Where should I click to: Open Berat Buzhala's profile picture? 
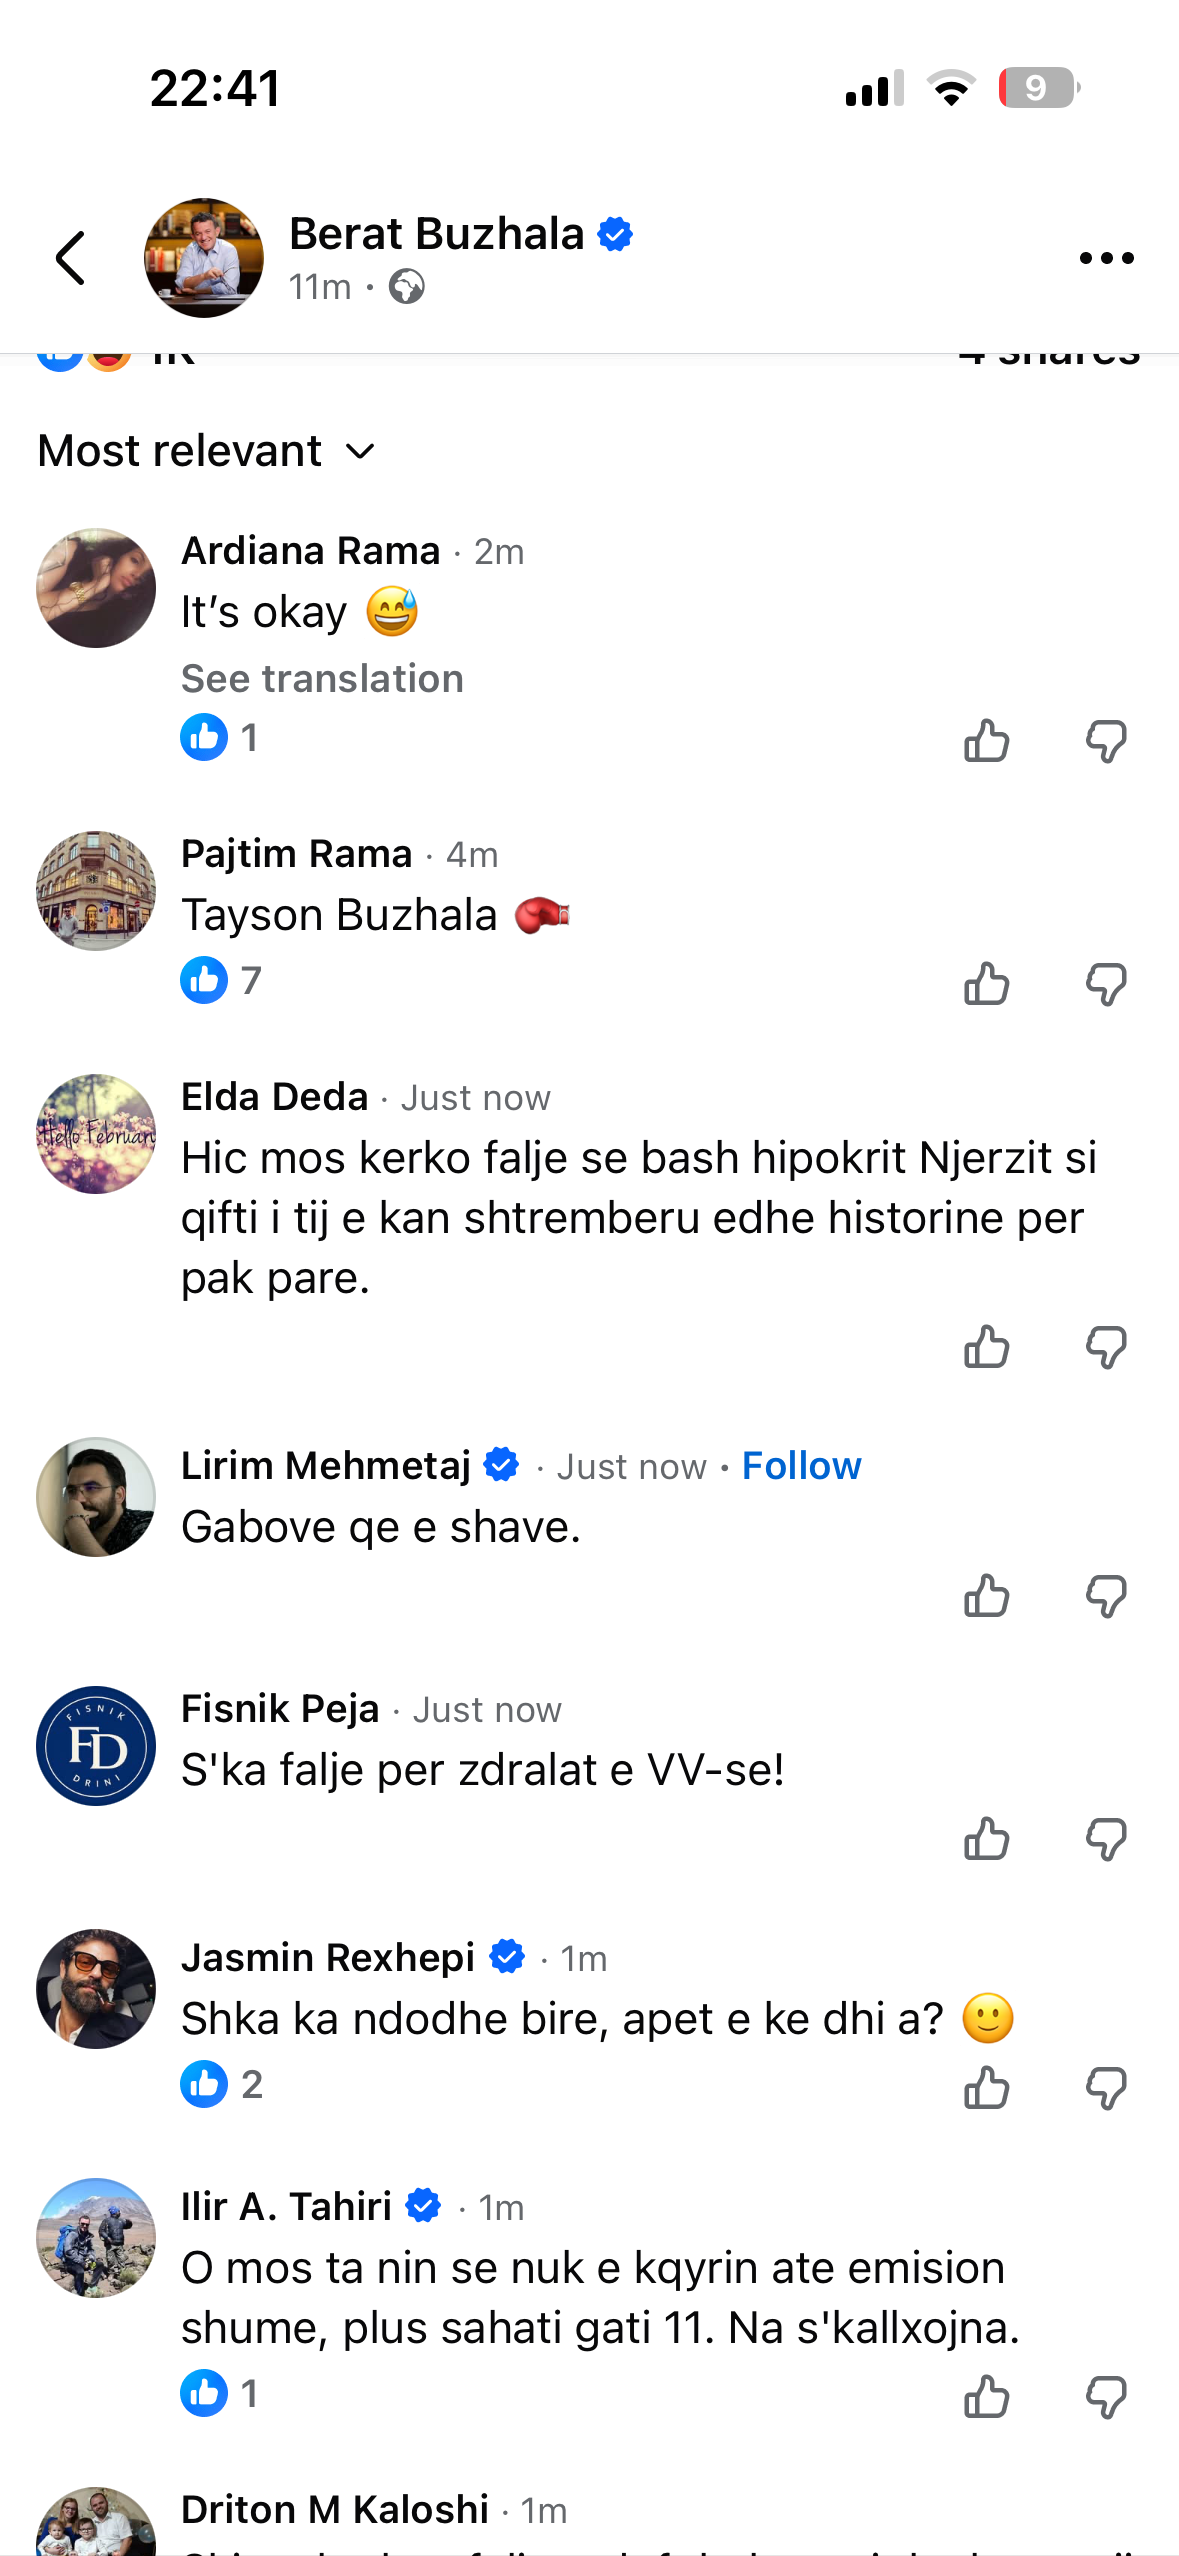point(204,258)
